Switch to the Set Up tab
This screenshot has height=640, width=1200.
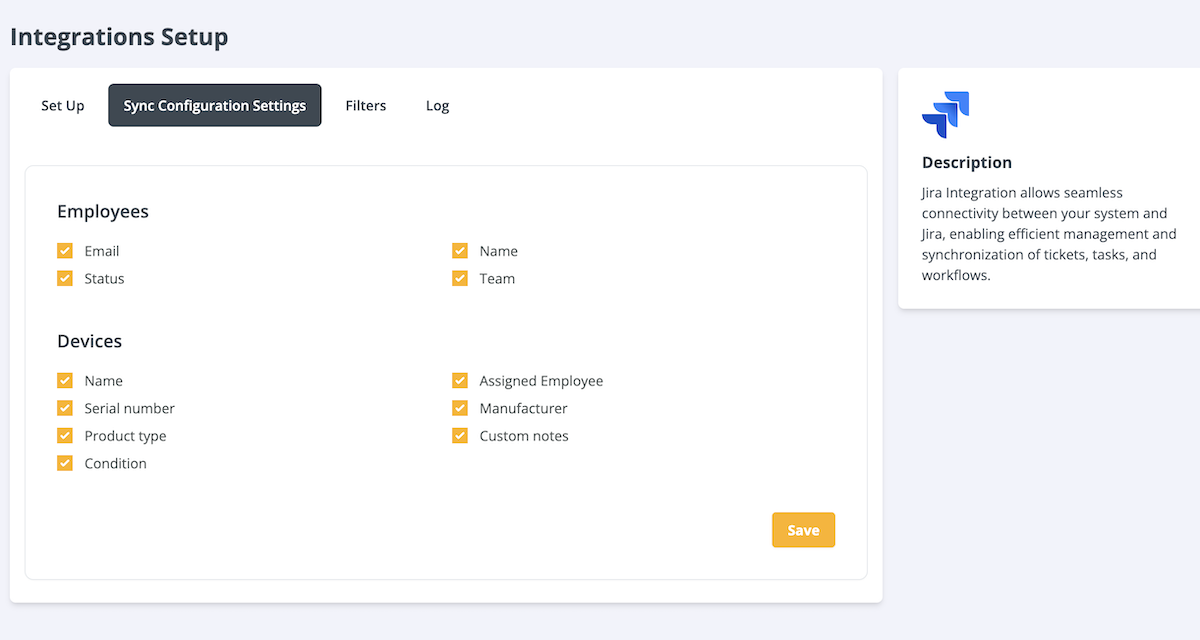62,105
